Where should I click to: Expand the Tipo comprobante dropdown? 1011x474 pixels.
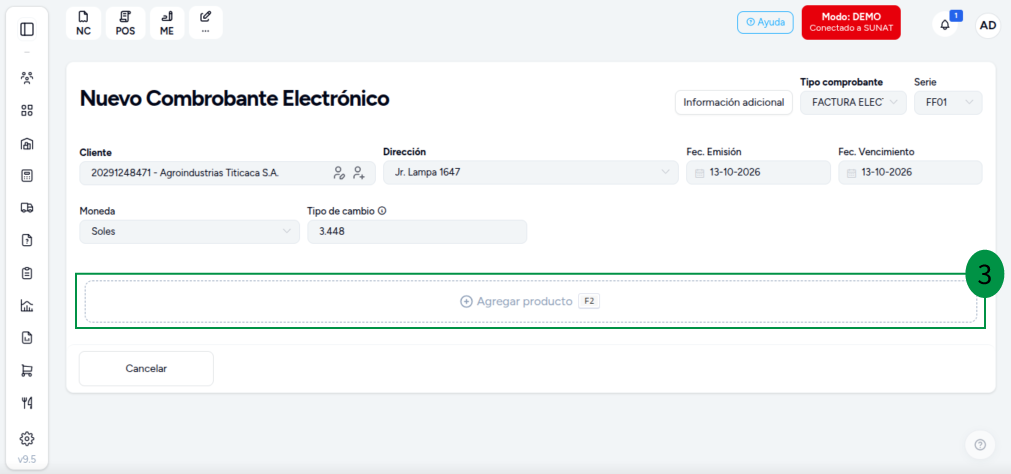[x=853, y=103]
